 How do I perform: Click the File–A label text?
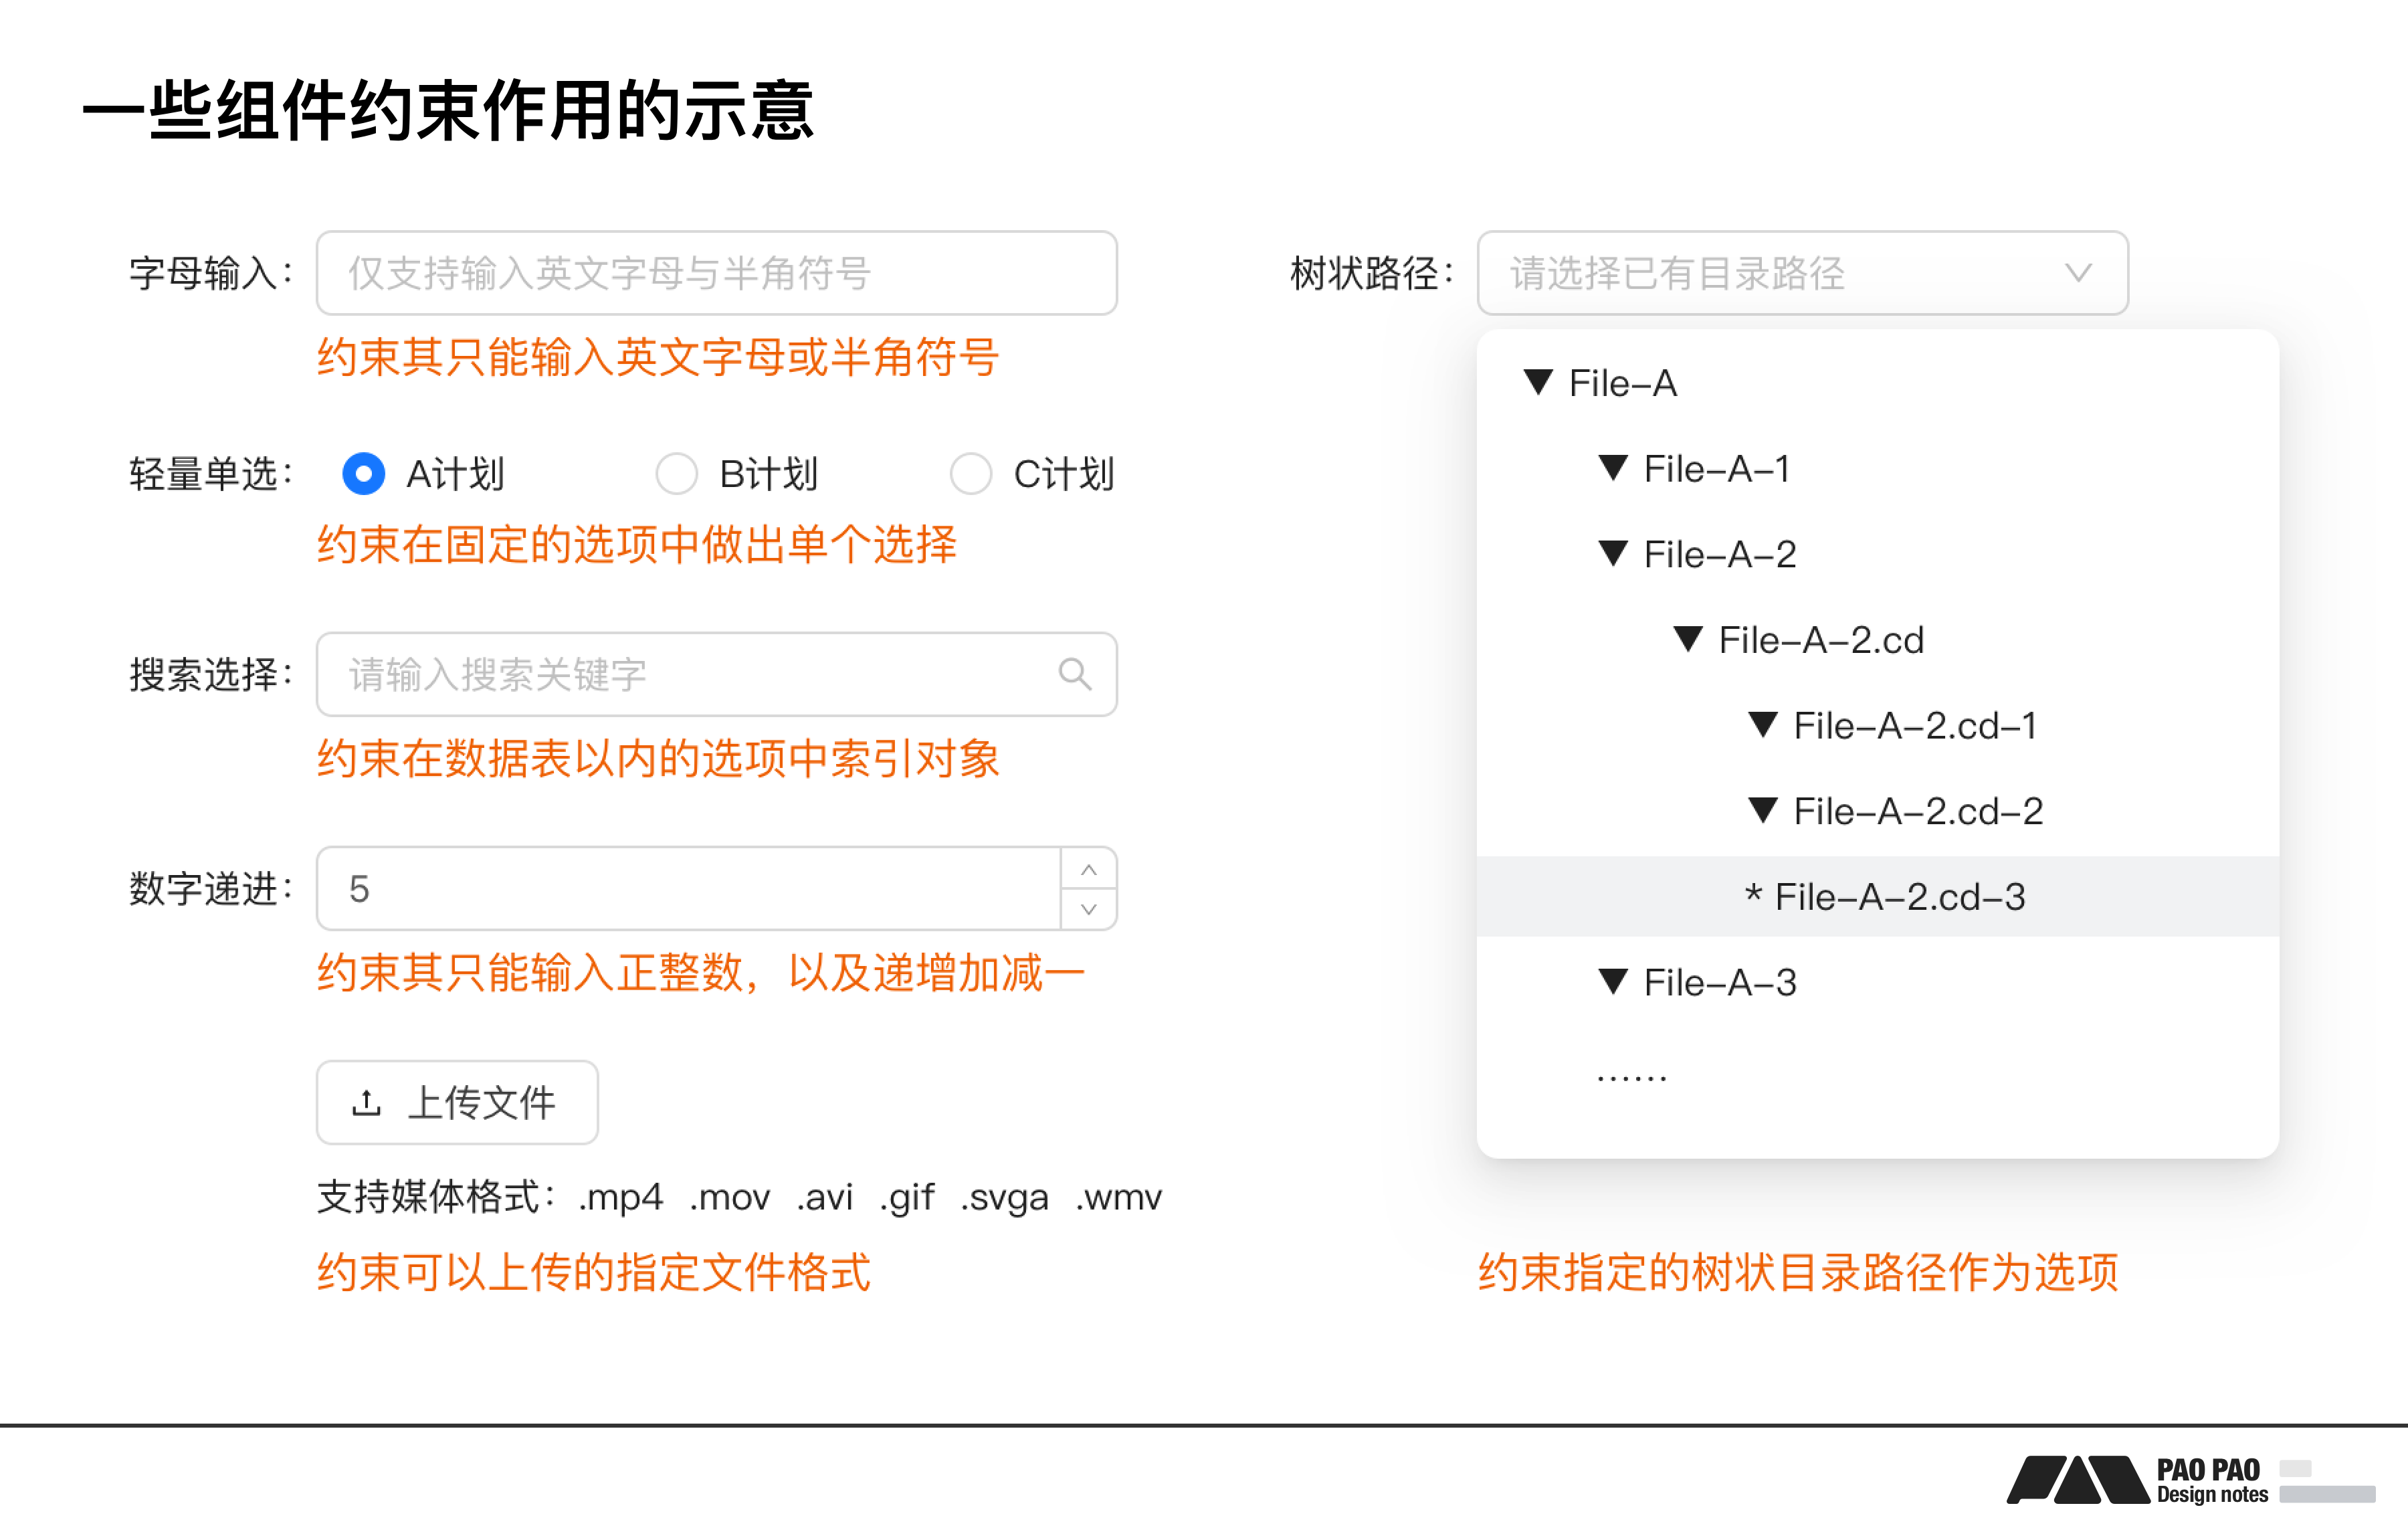(x=1623, y=383)
